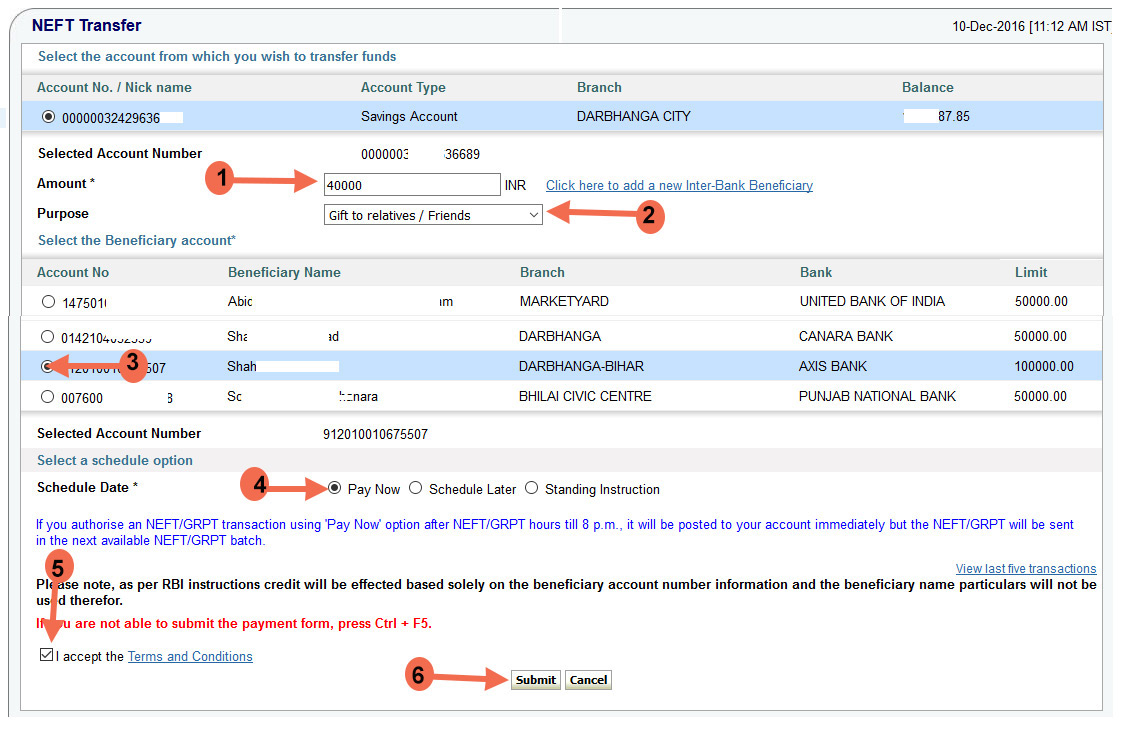Screen dimensions: 1122x734
Task: Select the Standing Instruction option
Action: tap(531, 488)
